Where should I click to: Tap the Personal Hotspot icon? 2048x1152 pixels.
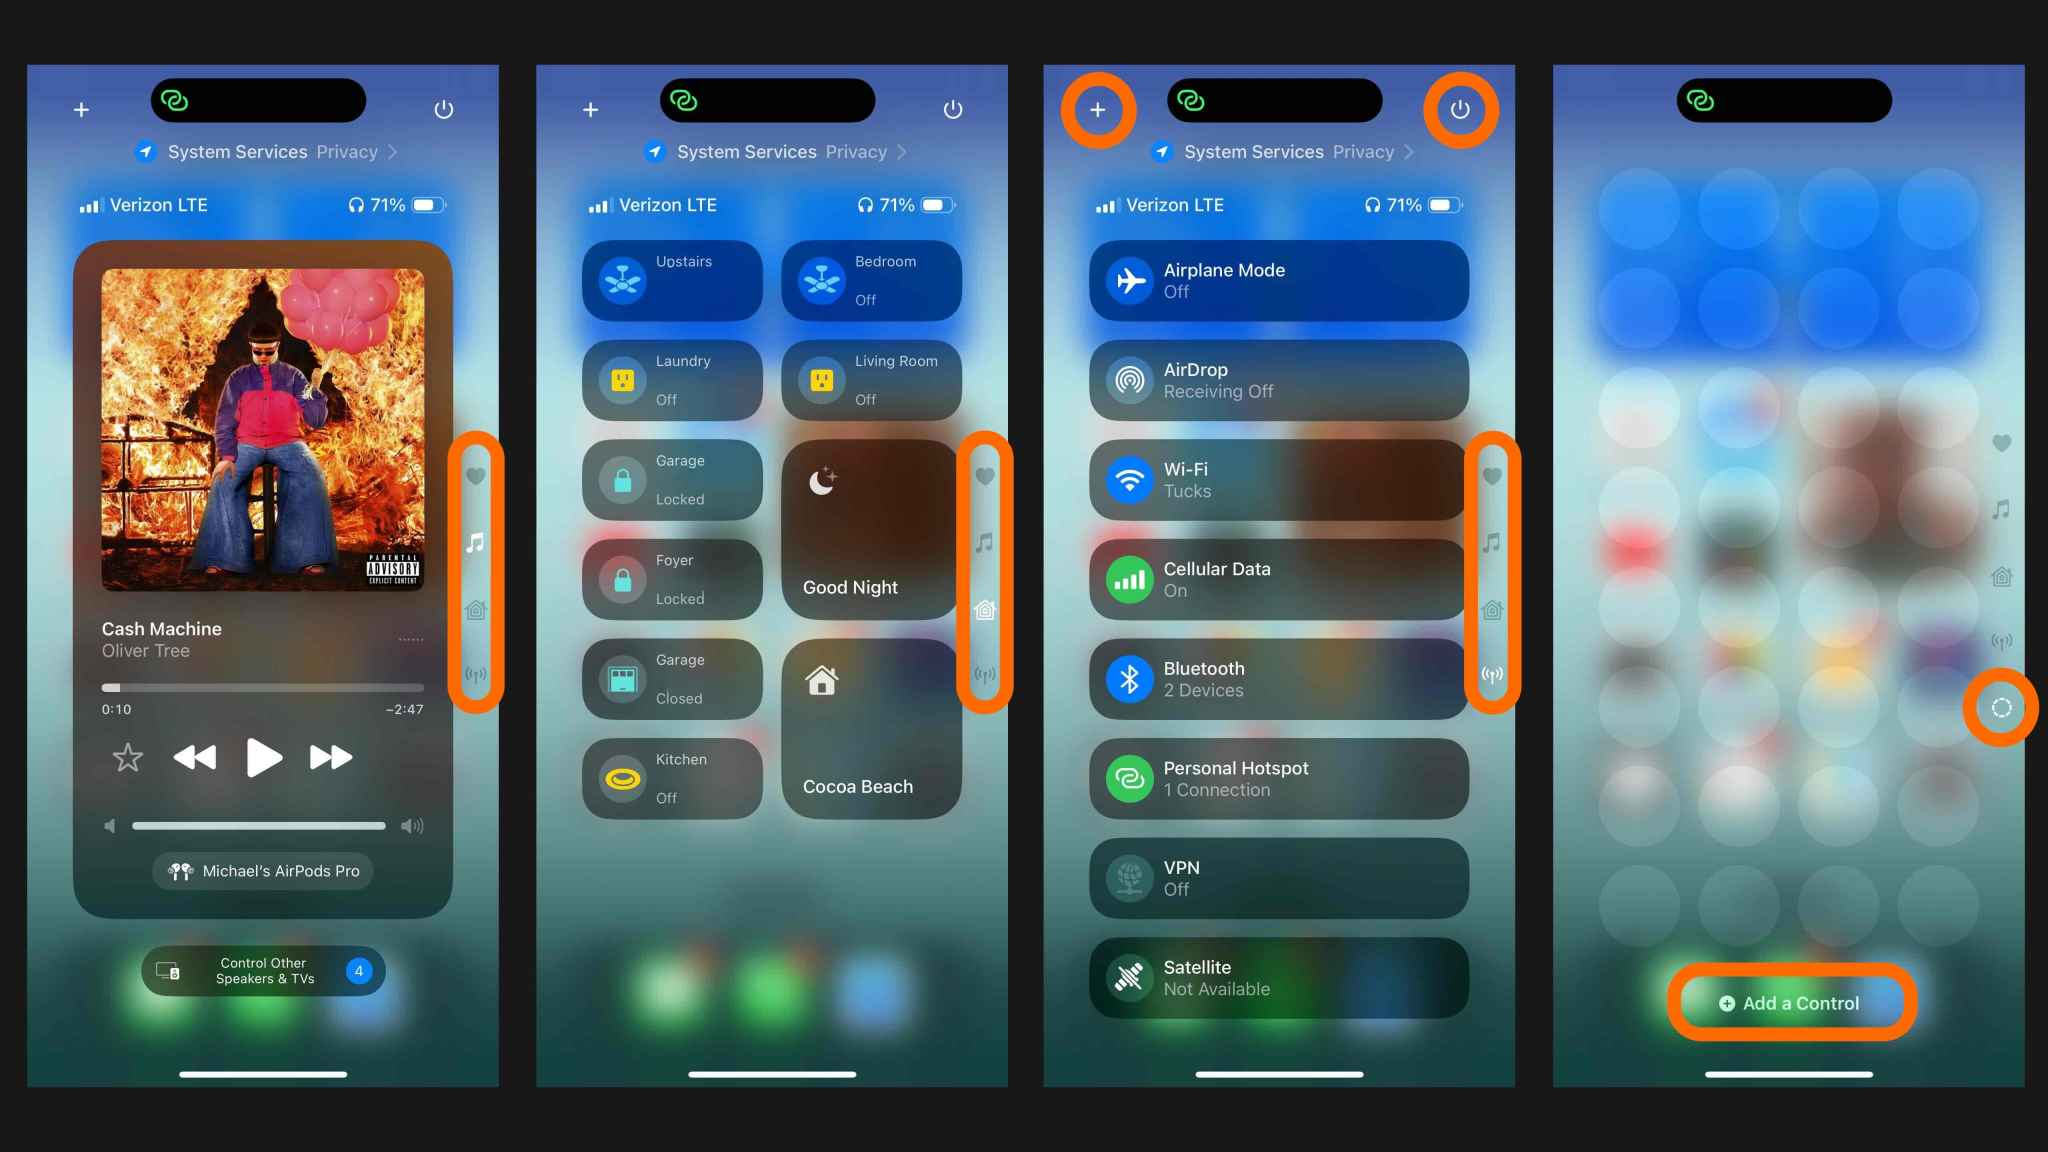click(x=1127, y=778)
